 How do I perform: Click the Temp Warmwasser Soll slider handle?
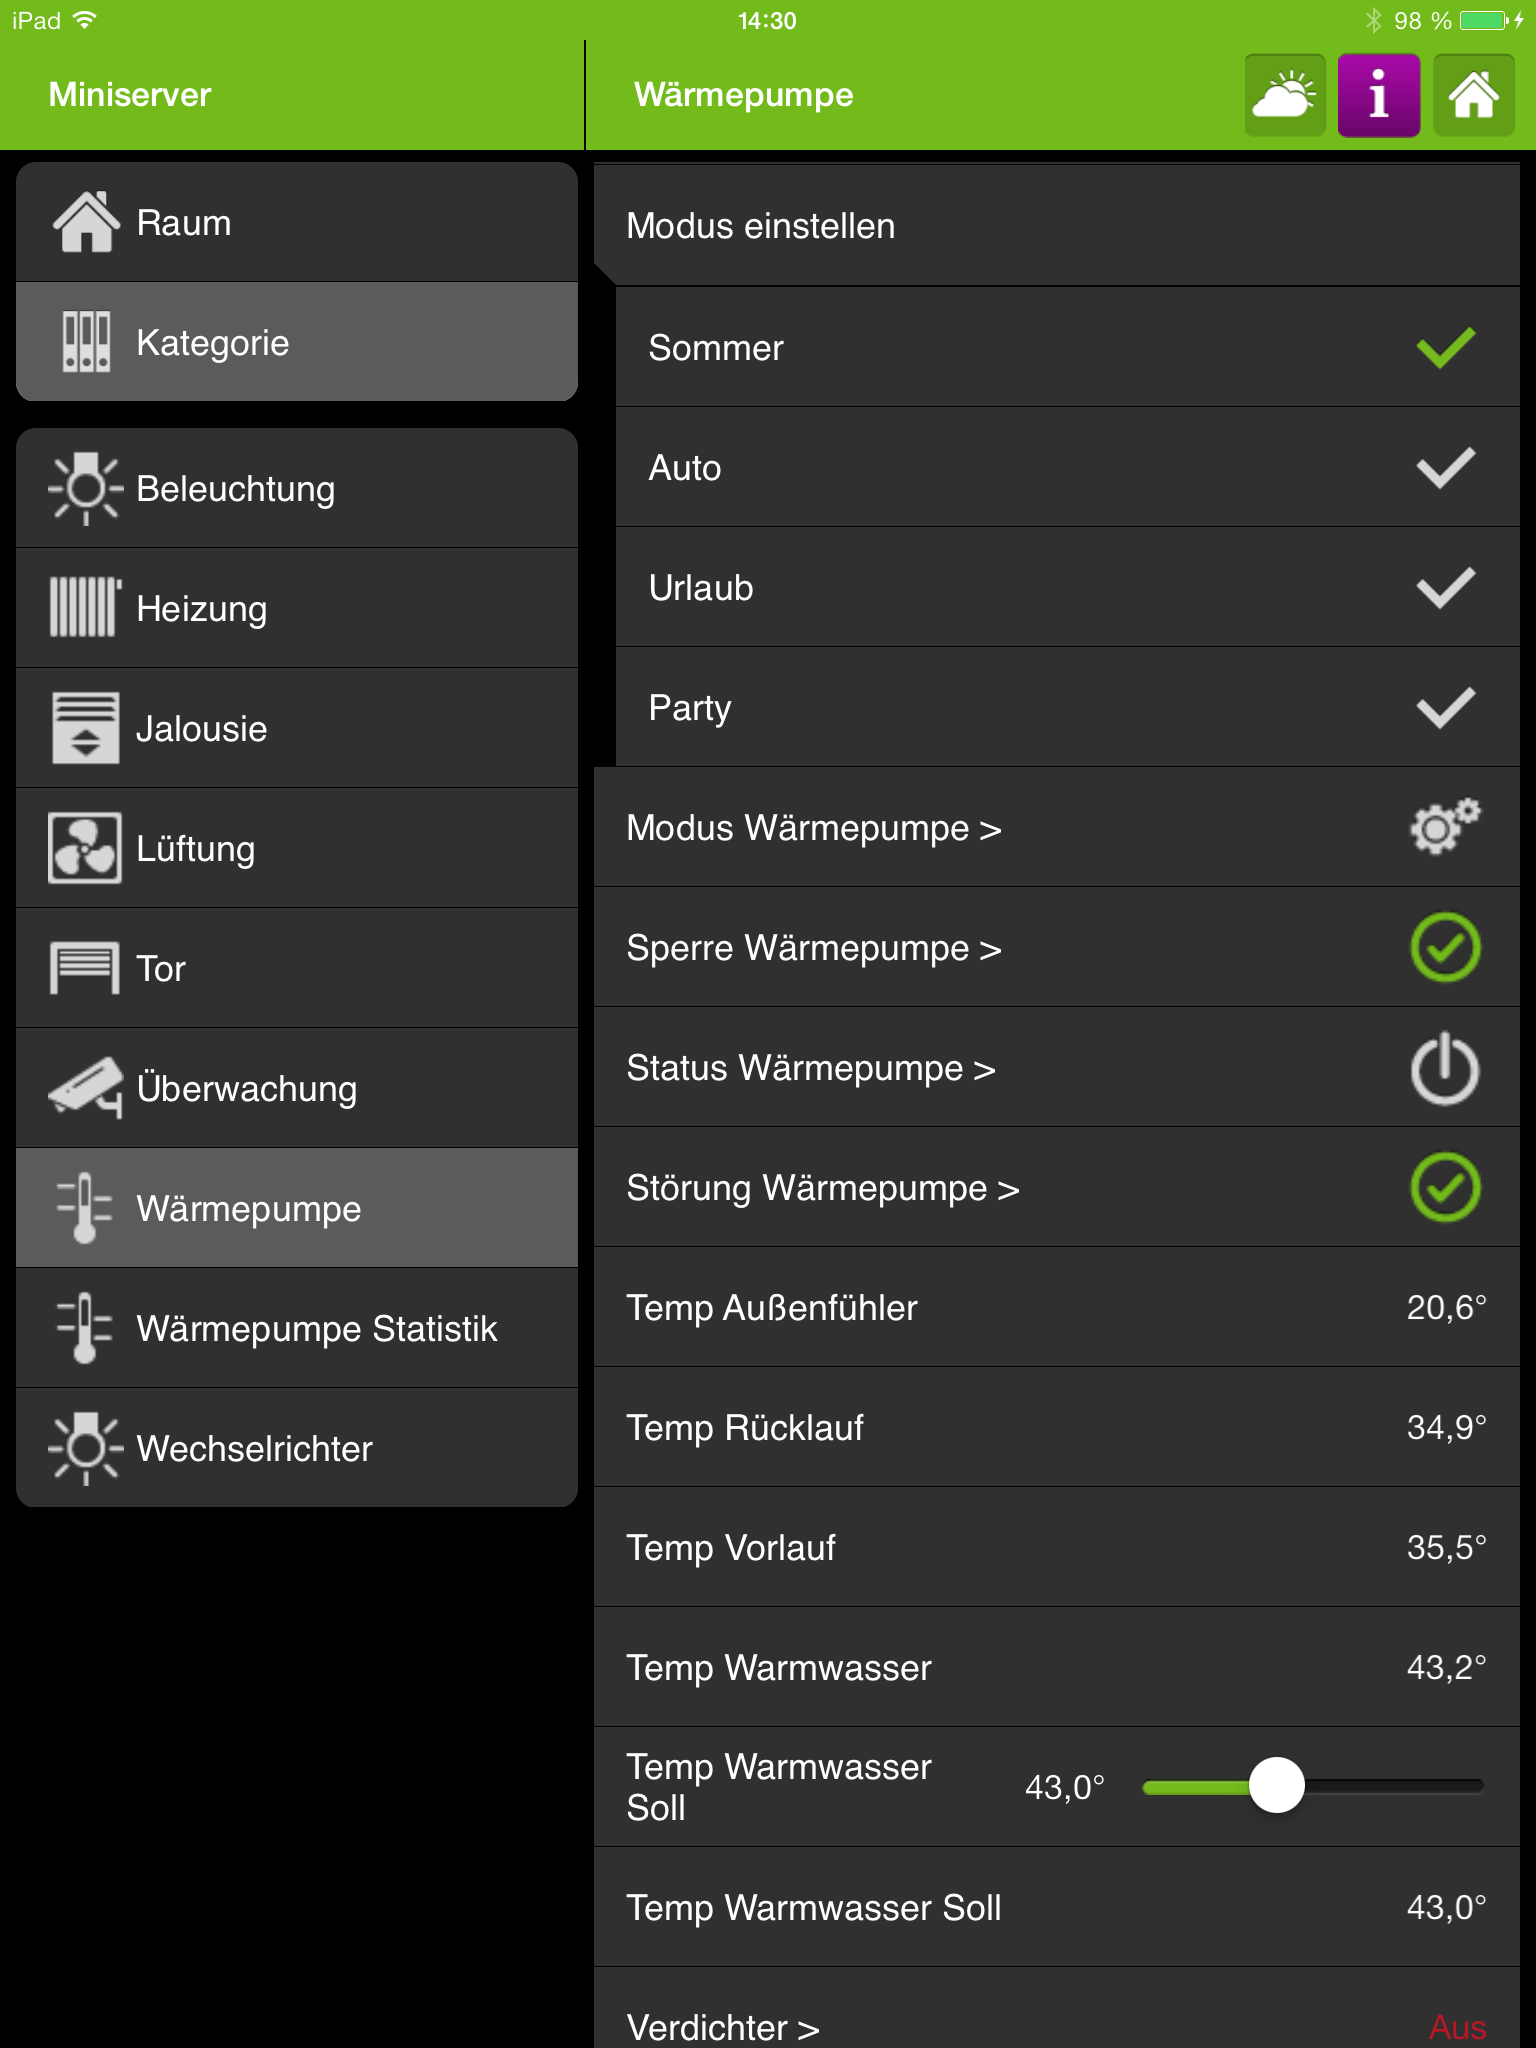point(1277,1786)
